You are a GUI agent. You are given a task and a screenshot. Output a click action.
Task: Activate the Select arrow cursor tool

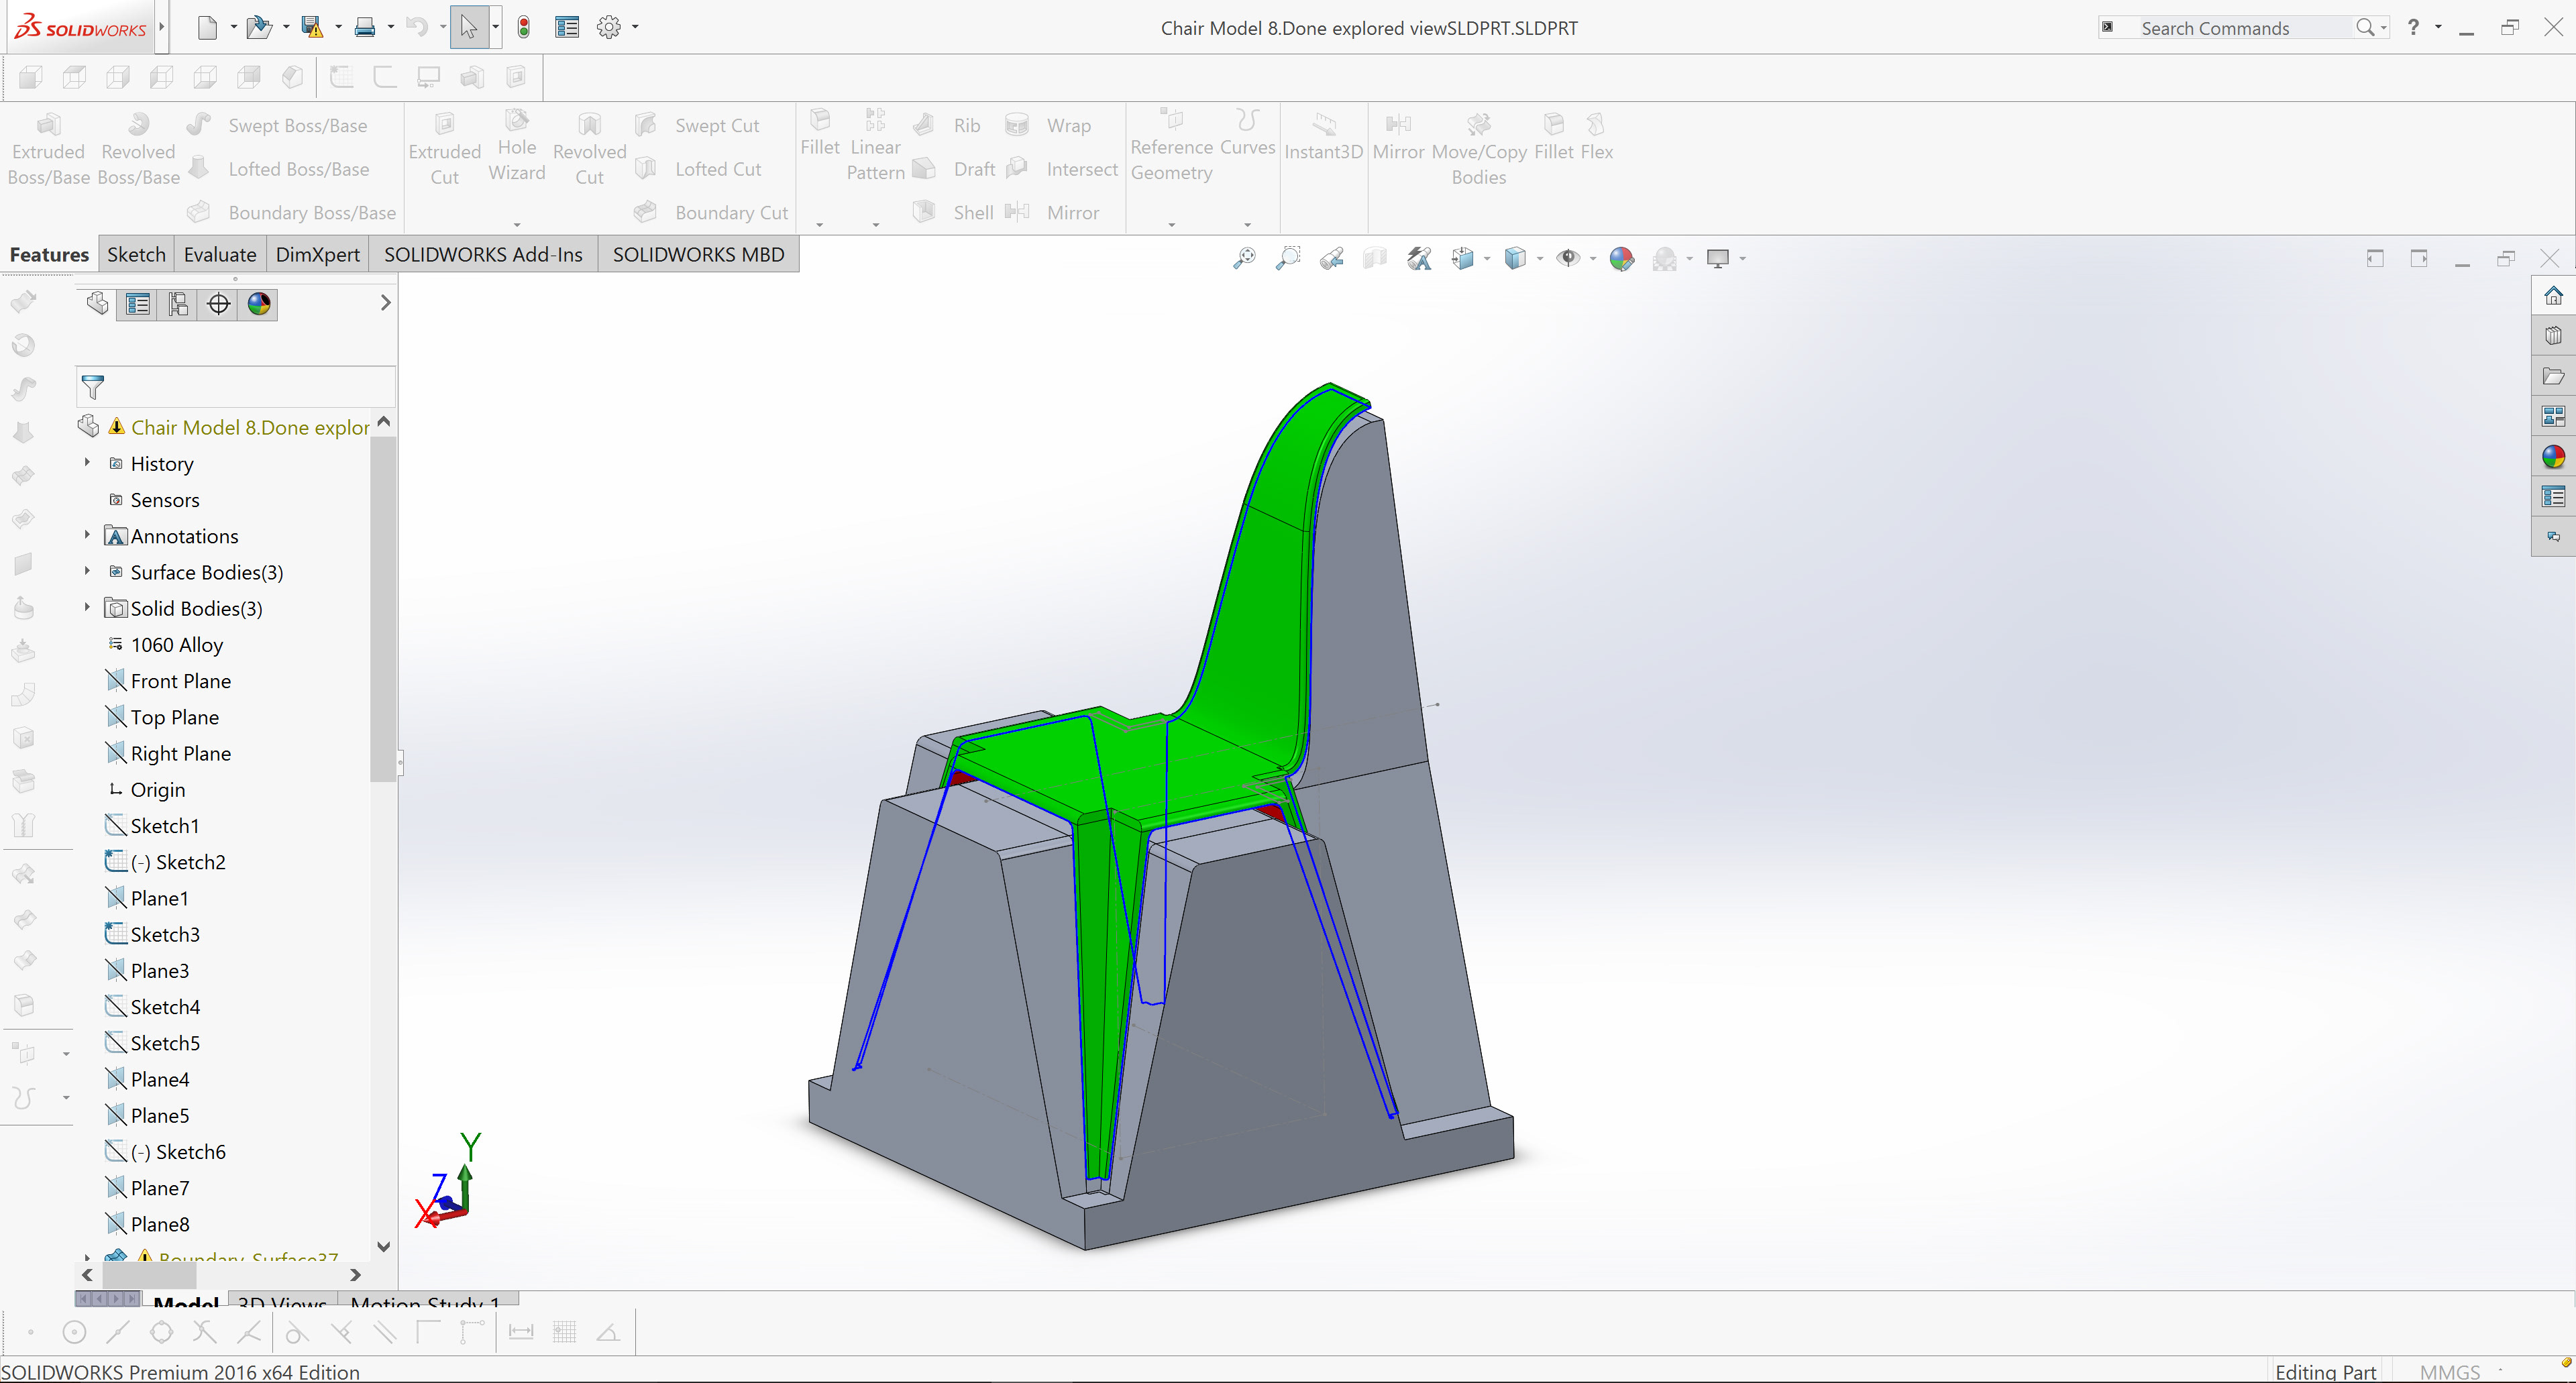click(469, 27)
